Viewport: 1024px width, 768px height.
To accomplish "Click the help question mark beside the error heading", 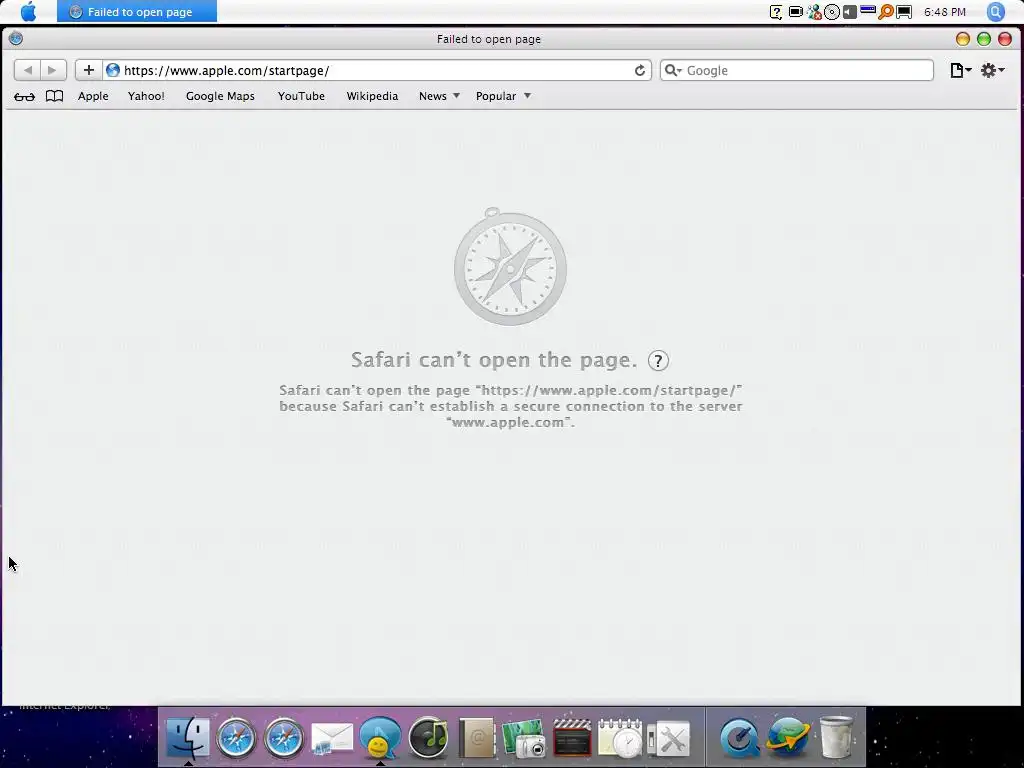I will (x=658, y=360).
